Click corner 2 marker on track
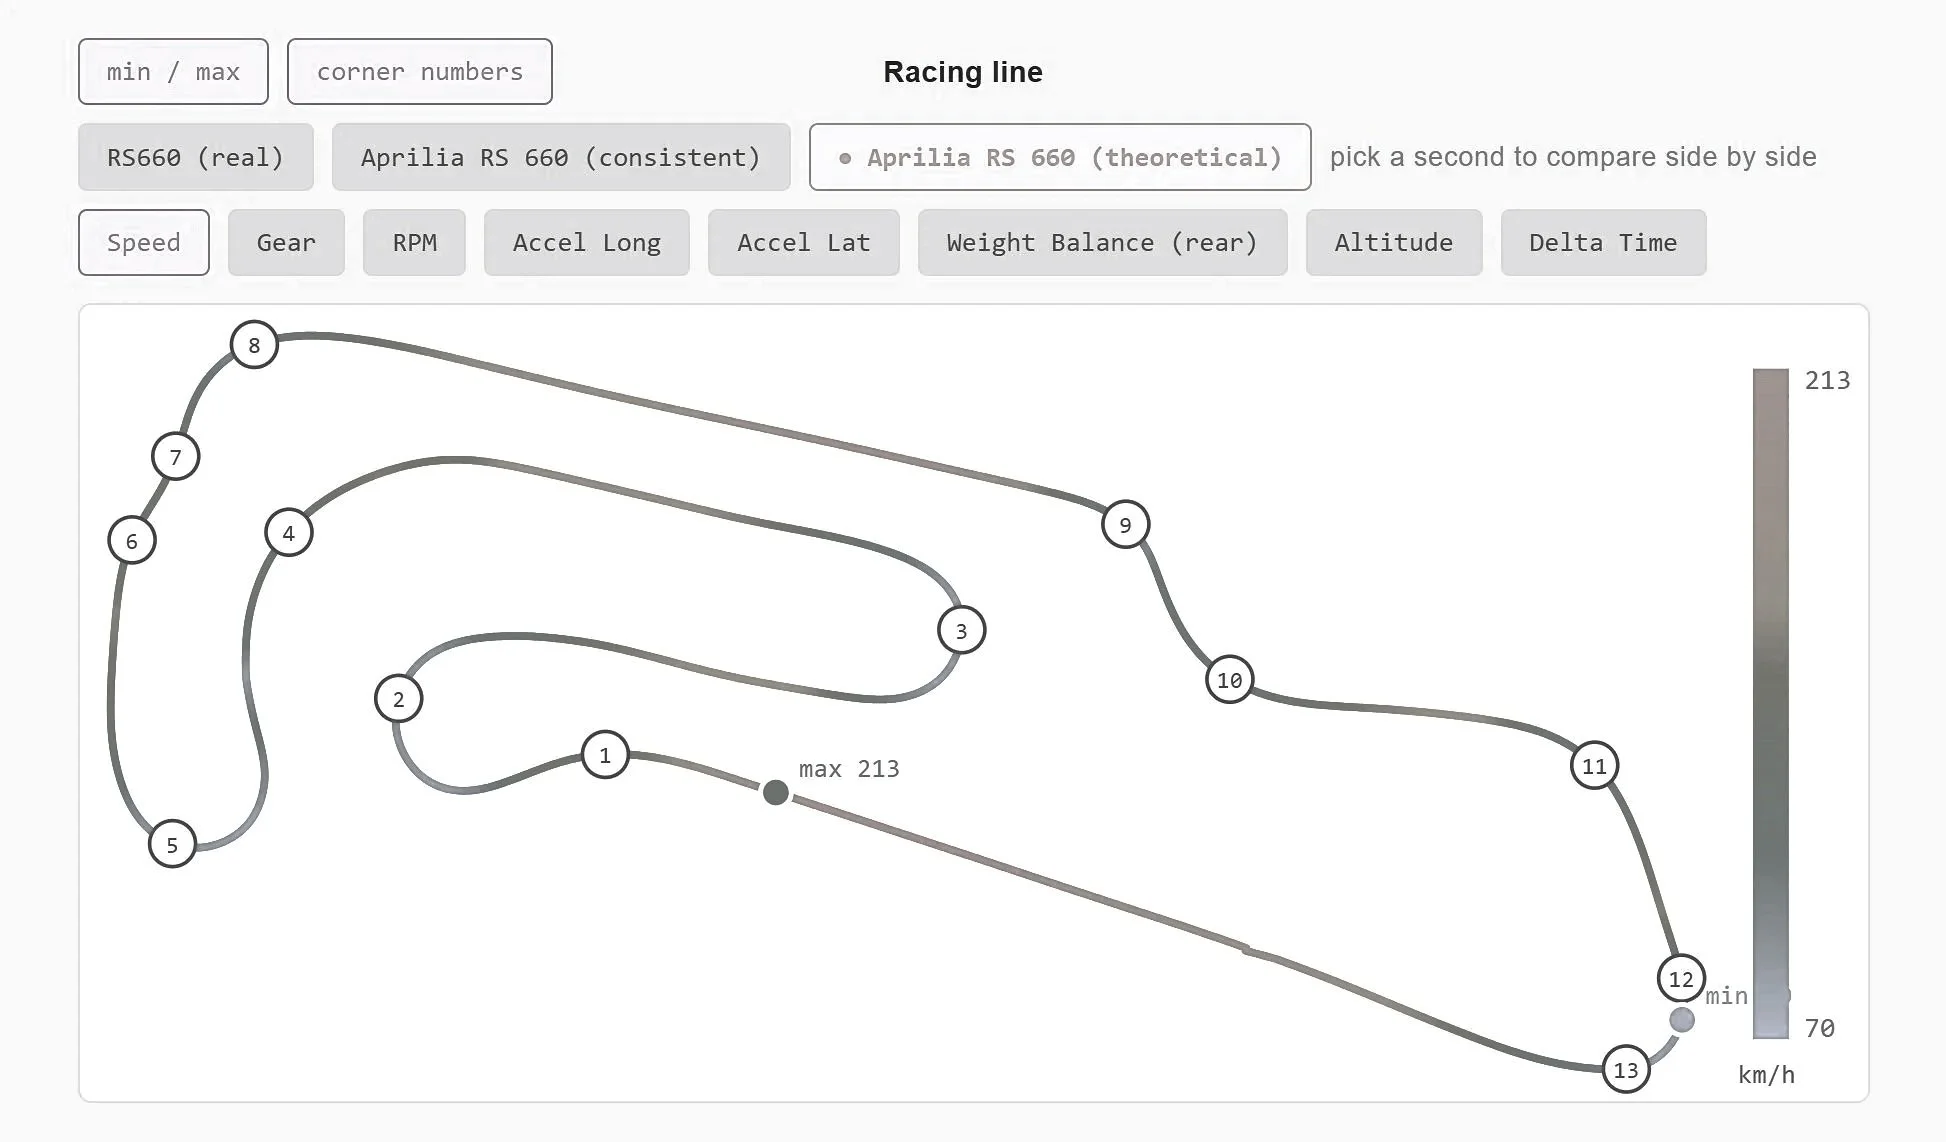Screen dimensions: 1946x1142 tap(399, 699)
